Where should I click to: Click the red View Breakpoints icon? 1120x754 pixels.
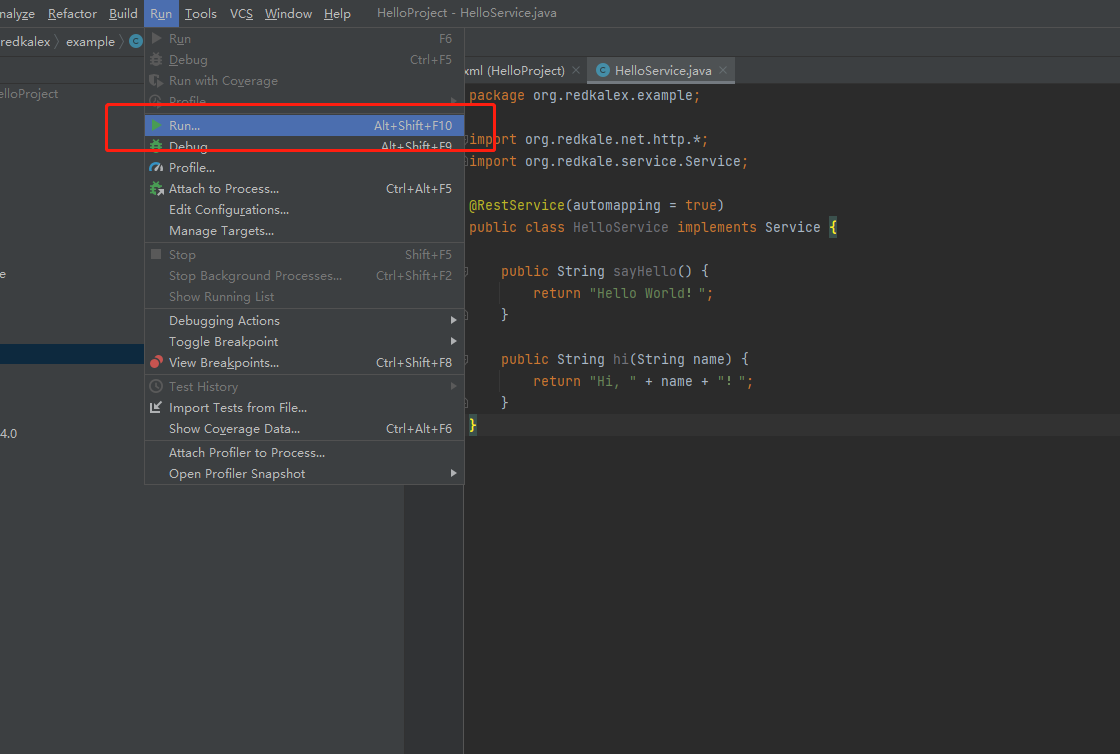point(156,363)
